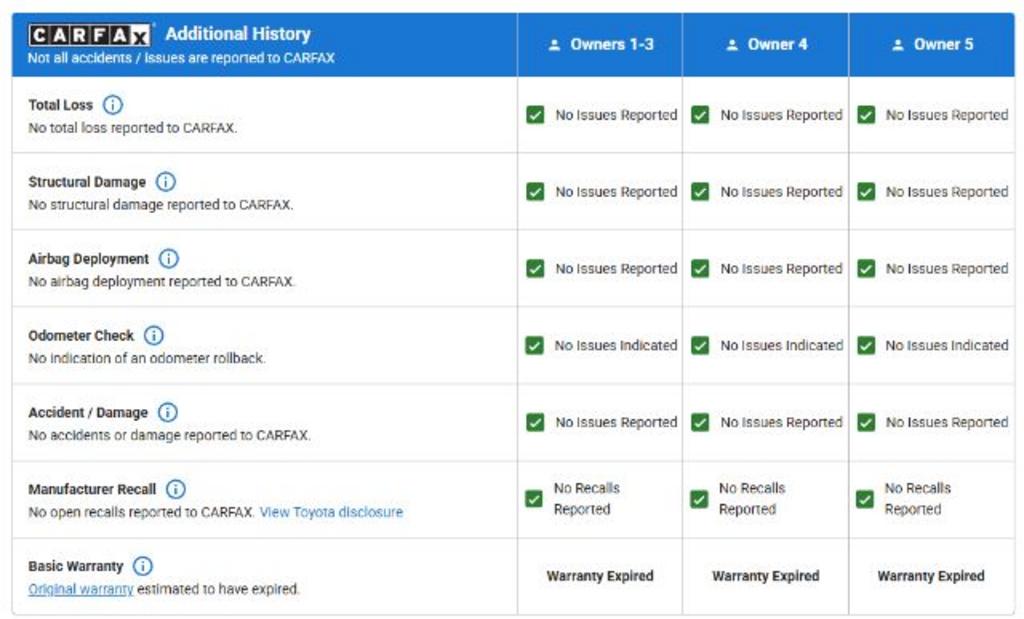Select the Accident / Damage row title
The height and width of the screenshot is (619, 1024).
tap(88, 413)
